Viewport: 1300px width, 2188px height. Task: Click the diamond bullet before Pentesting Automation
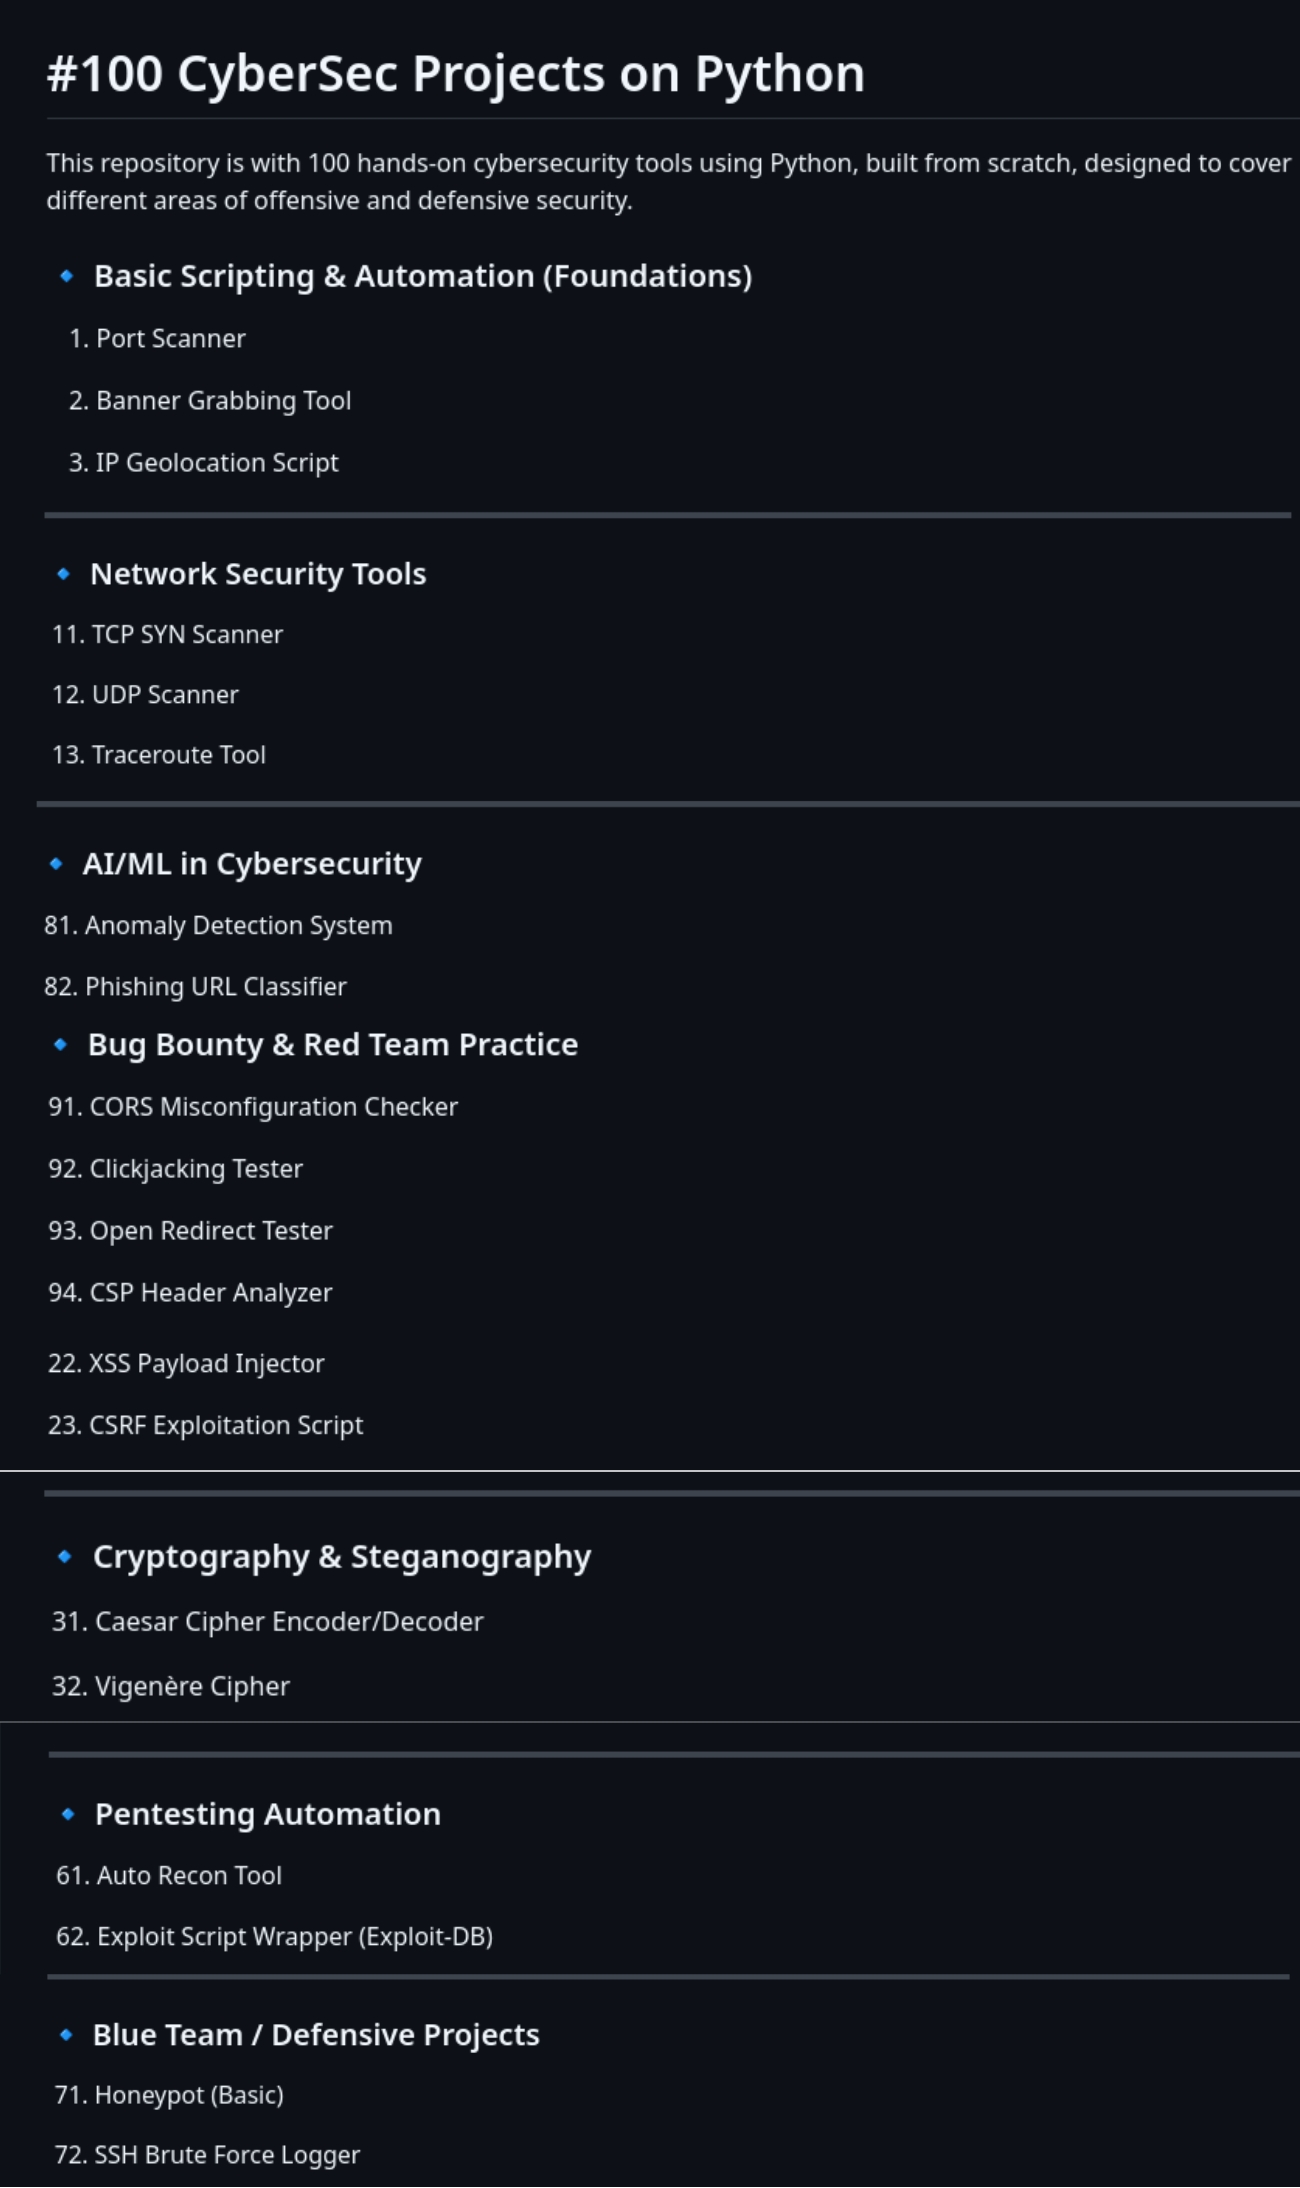[68, 1814]
